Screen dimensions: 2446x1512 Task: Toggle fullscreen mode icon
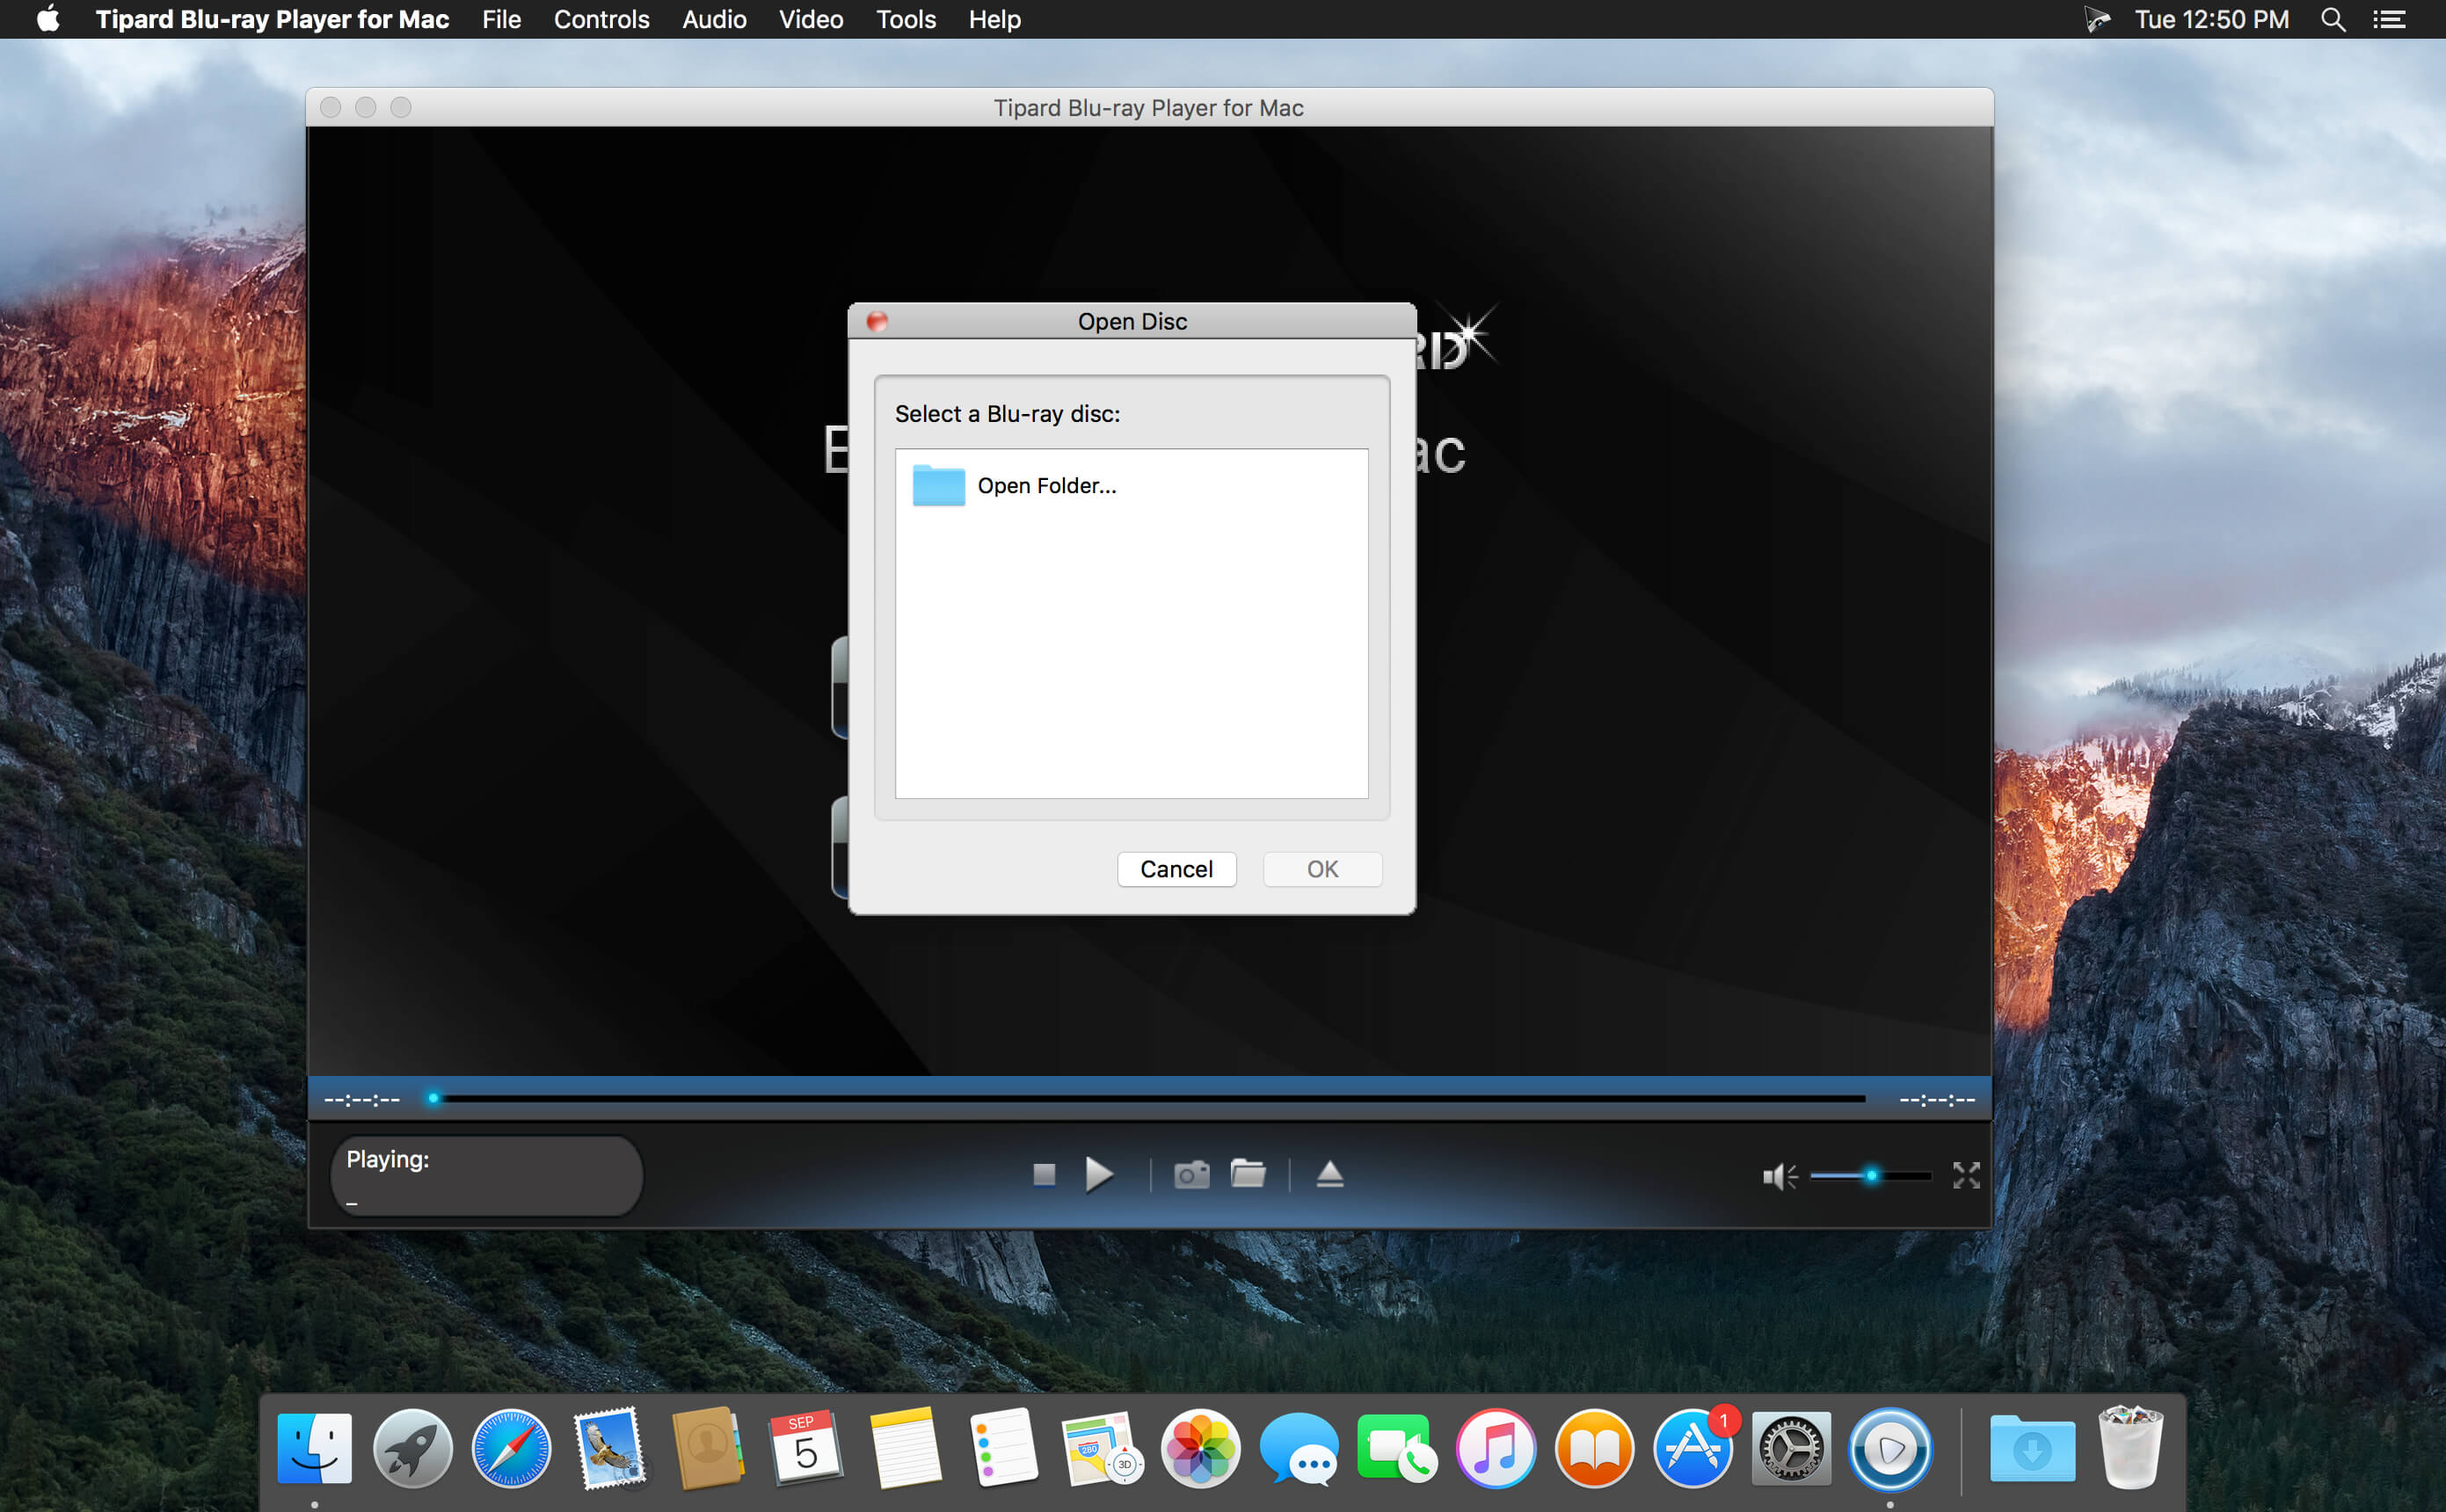(1966, 1175)
